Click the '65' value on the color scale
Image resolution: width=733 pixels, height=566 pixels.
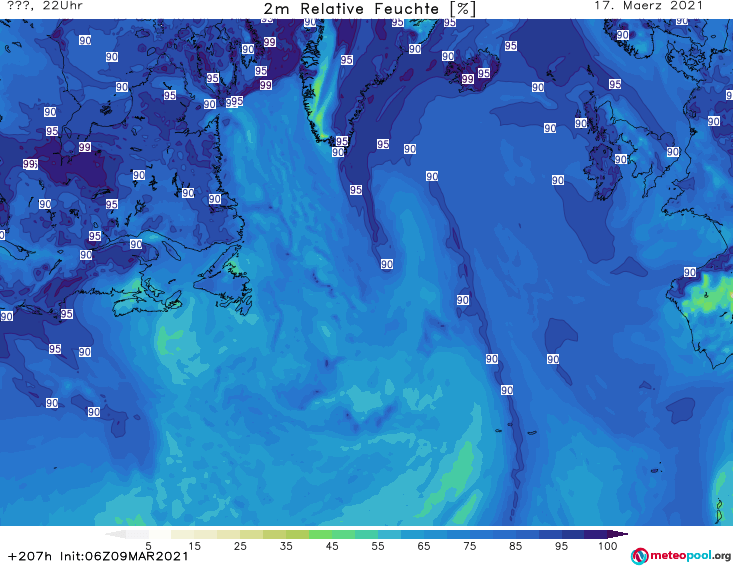pyautogui.click(x=424, y=546)
